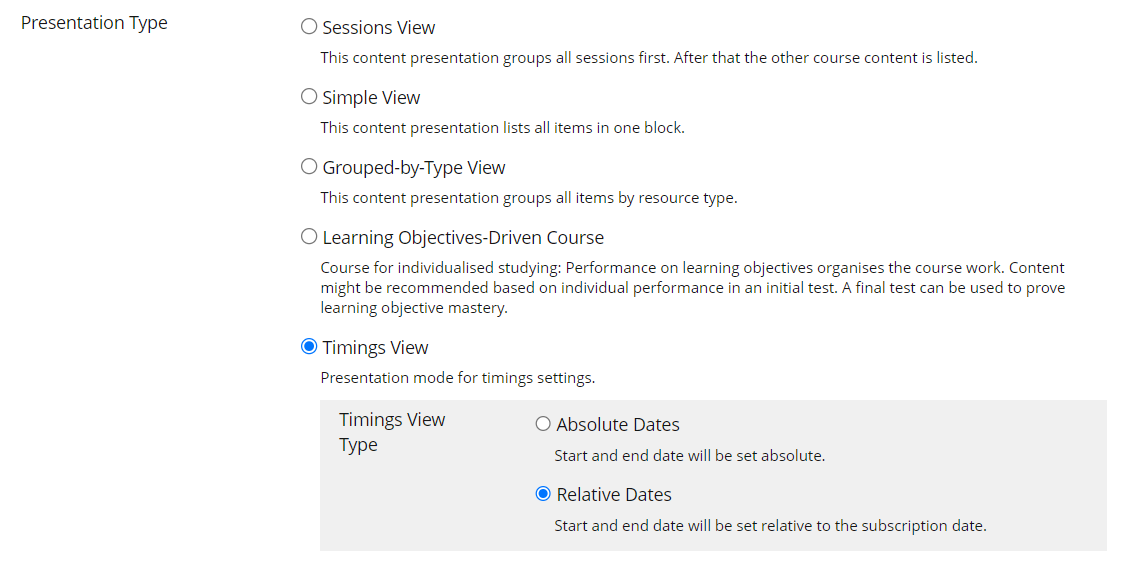Select the Timings View radio button
The image size is (1131, 569).
coord(309,347)
